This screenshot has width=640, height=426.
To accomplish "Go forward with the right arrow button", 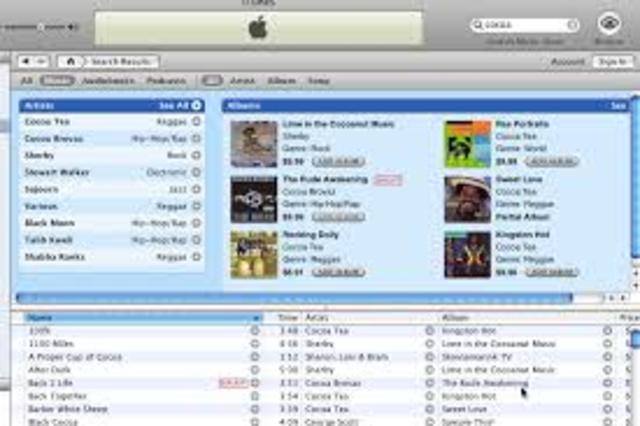I will [x=41, y=62].
